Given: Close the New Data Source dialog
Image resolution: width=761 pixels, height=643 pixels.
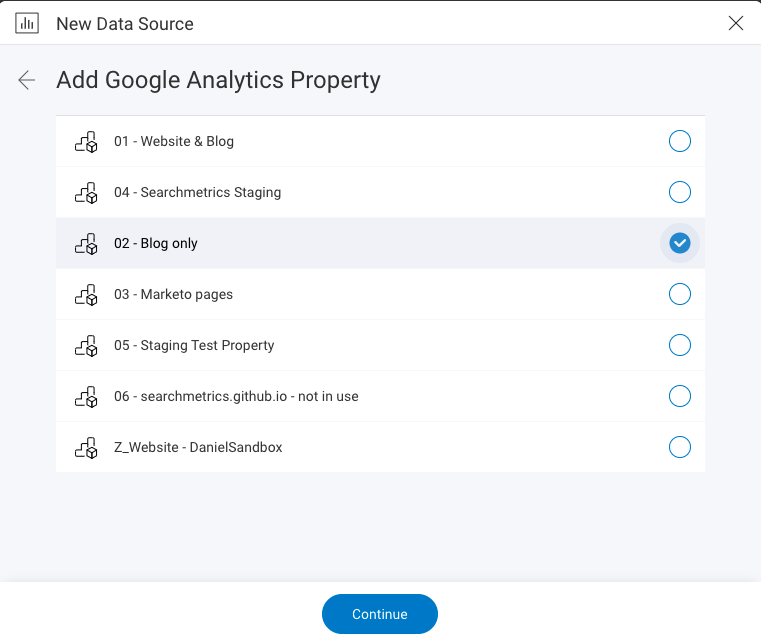Looking at the screenshot, I should (736, 23).
